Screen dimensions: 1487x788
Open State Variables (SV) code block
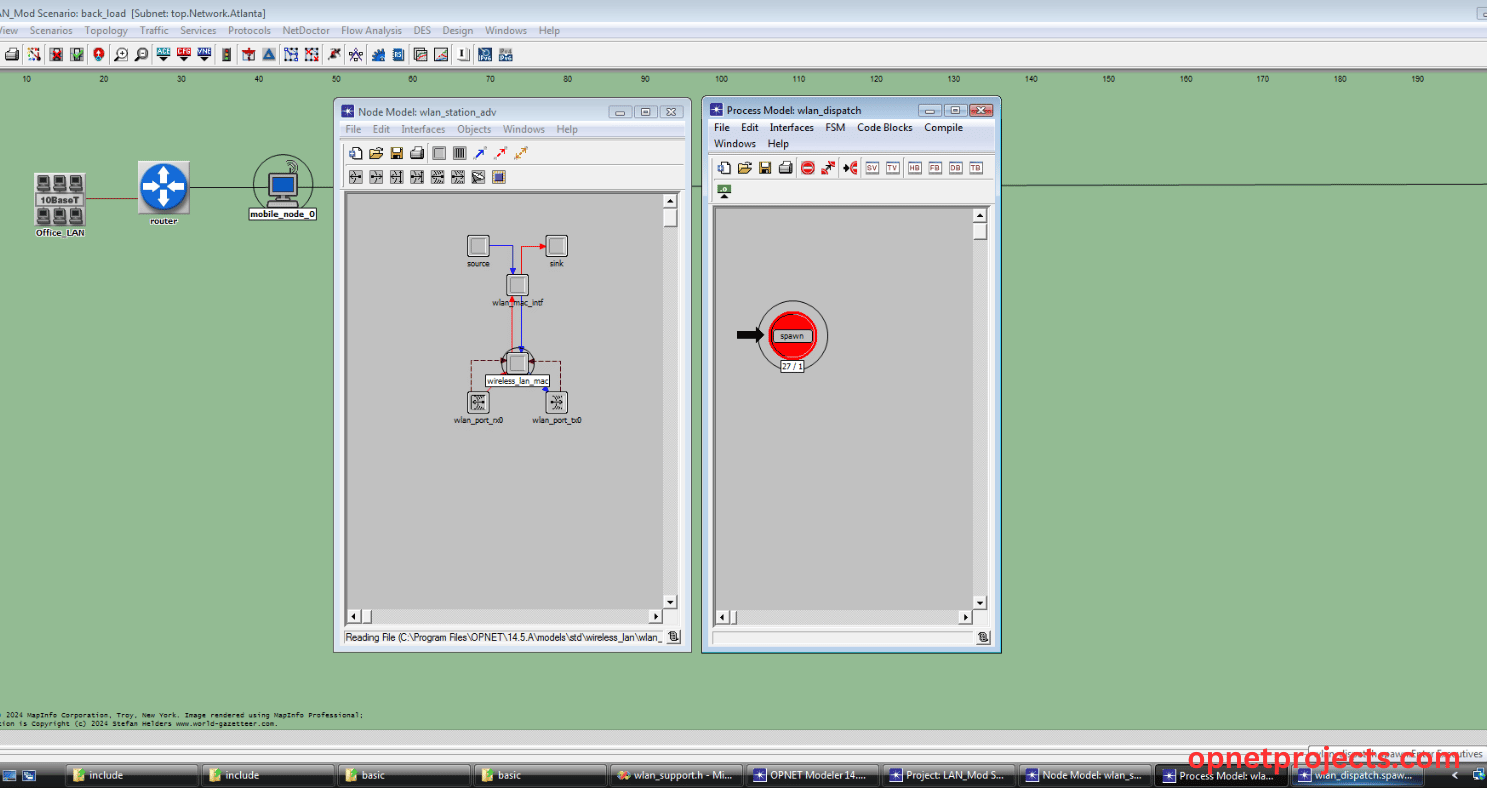(x=872, y=168)
